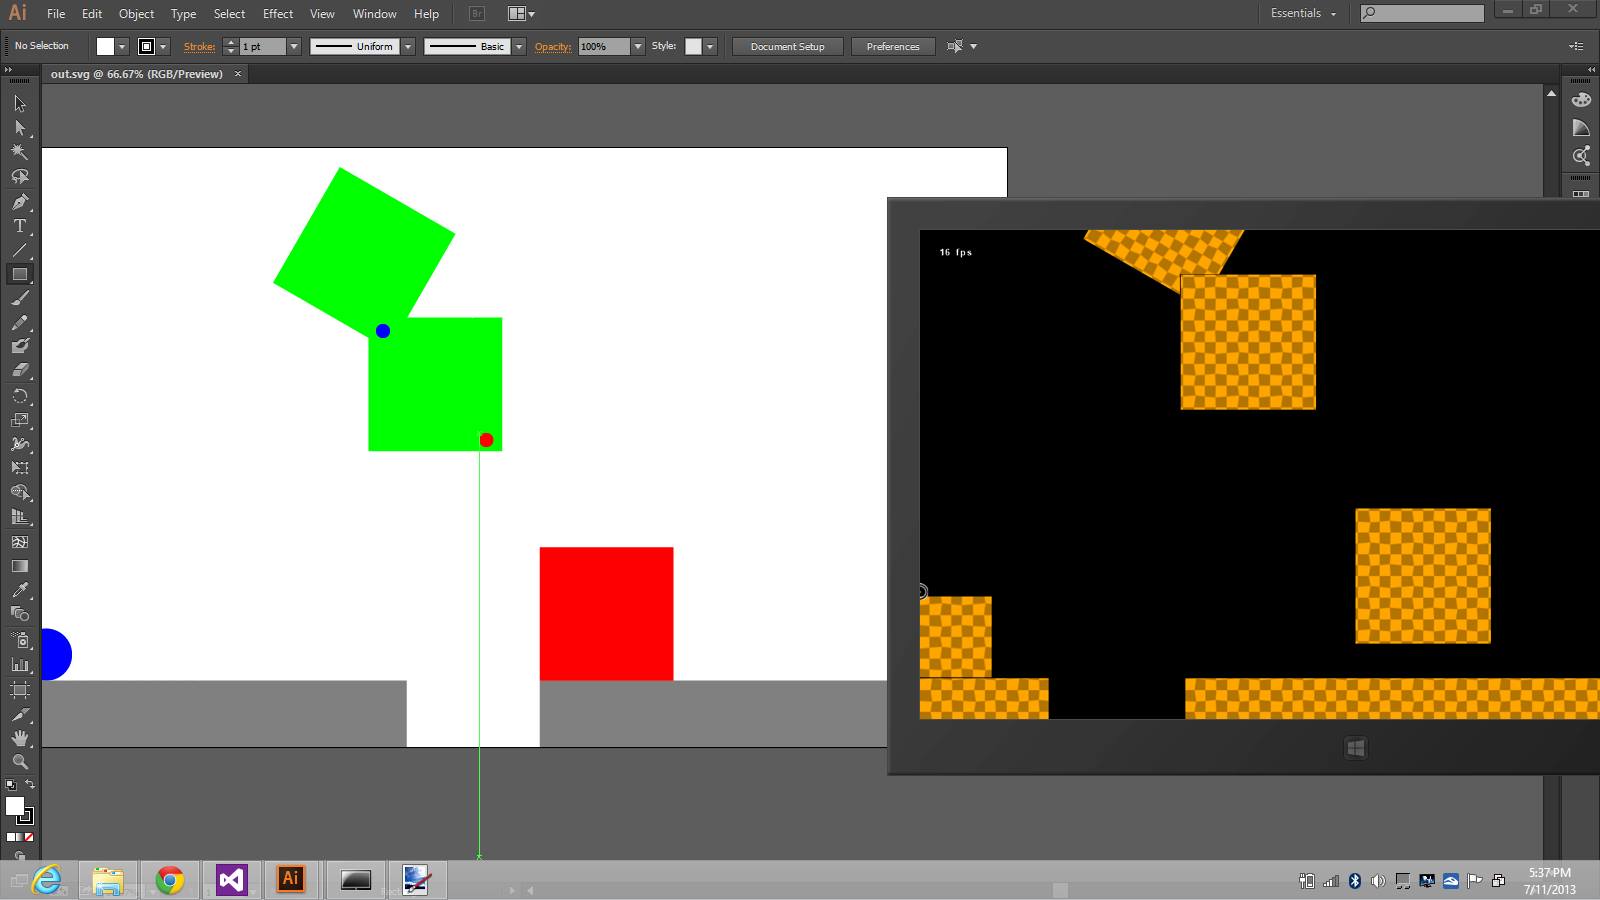Viewport: 1600px width, 900px height.
Task: Select the Rectangle tool
Action: pos(19,274)
